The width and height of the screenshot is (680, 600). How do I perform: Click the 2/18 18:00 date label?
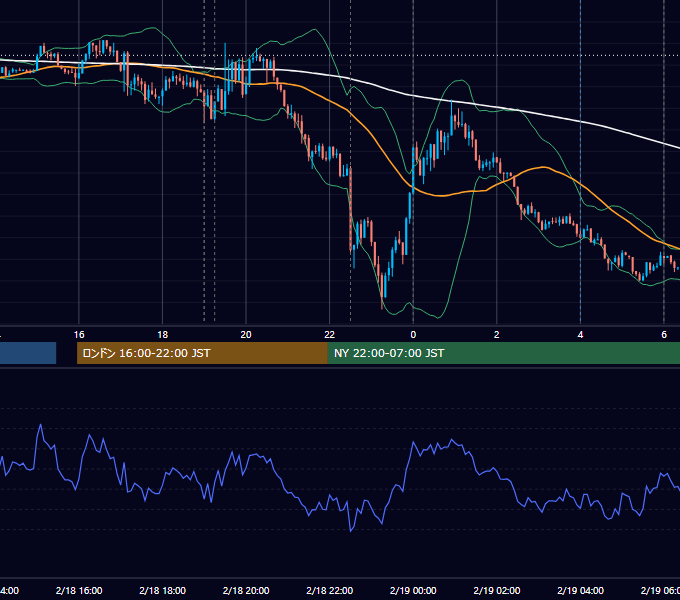tap(163, 590)
